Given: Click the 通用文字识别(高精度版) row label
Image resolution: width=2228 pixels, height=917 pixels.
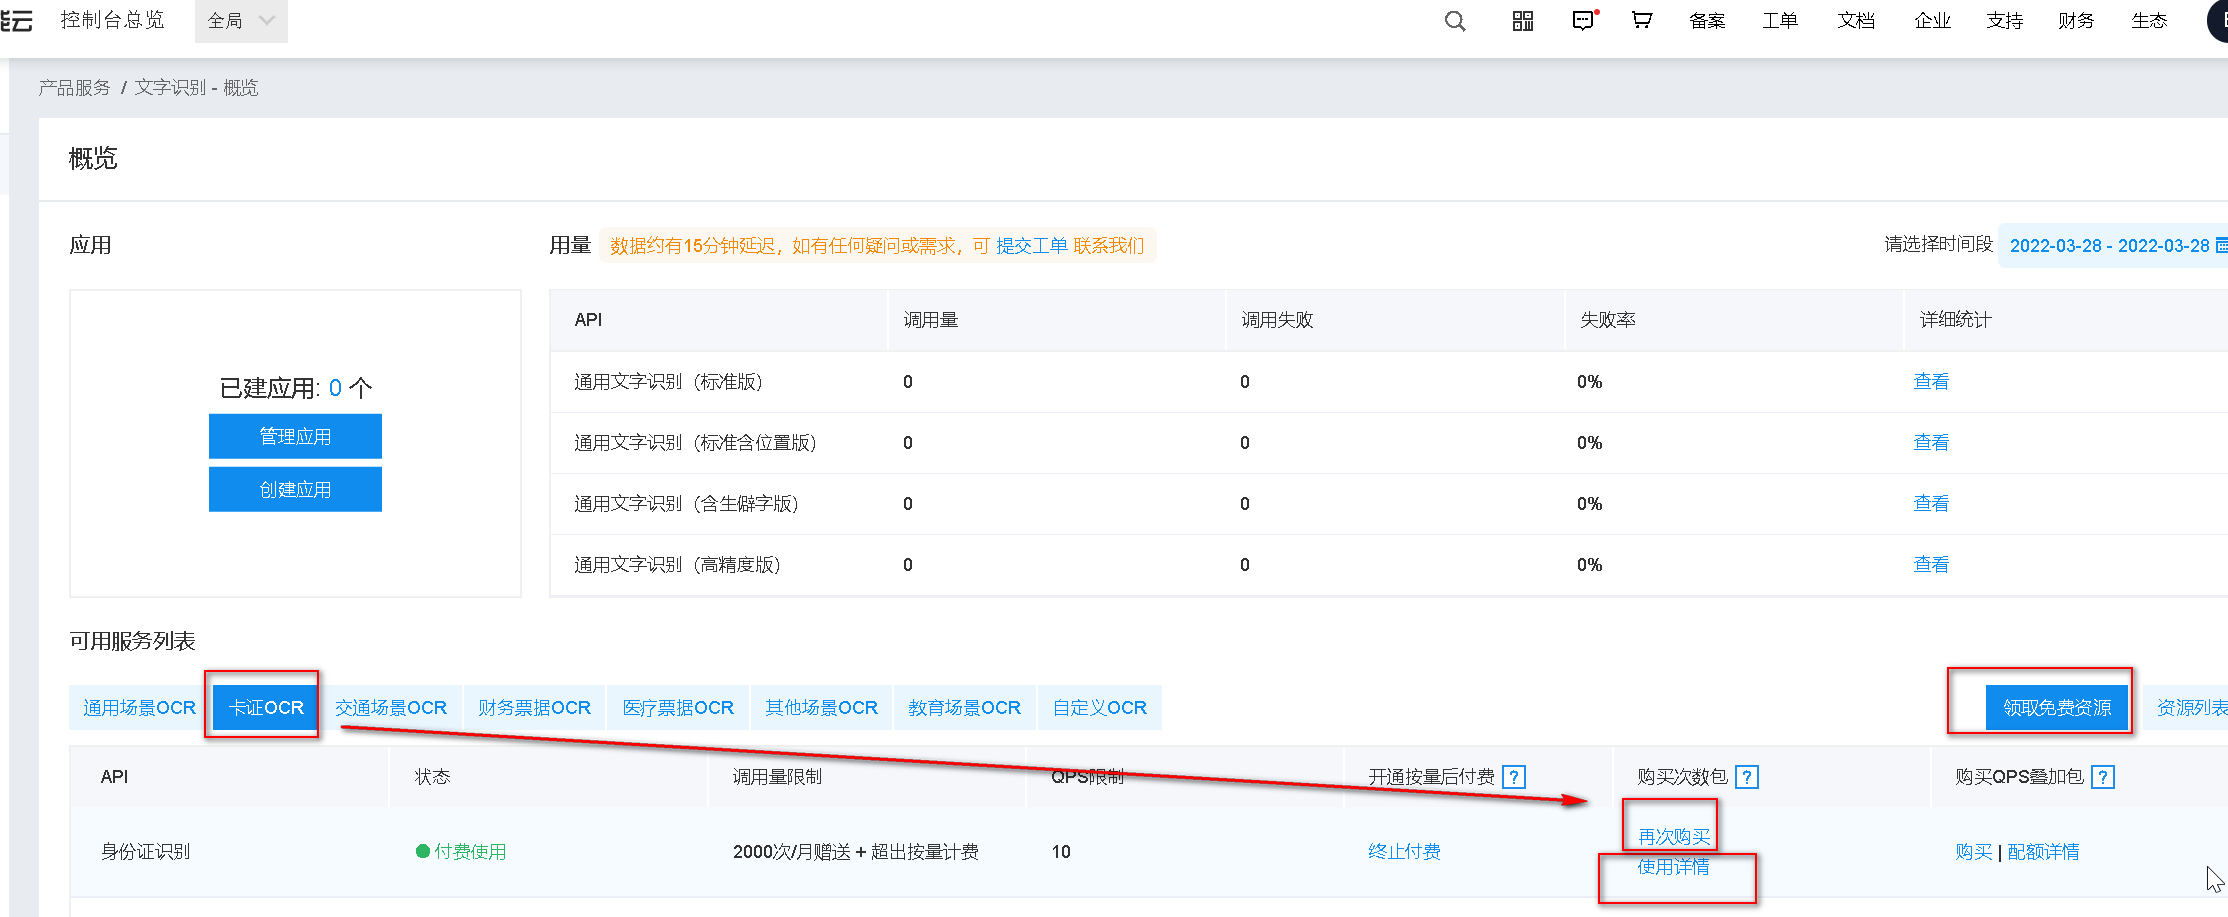Looking at the screenshot, I should [677, 565].
